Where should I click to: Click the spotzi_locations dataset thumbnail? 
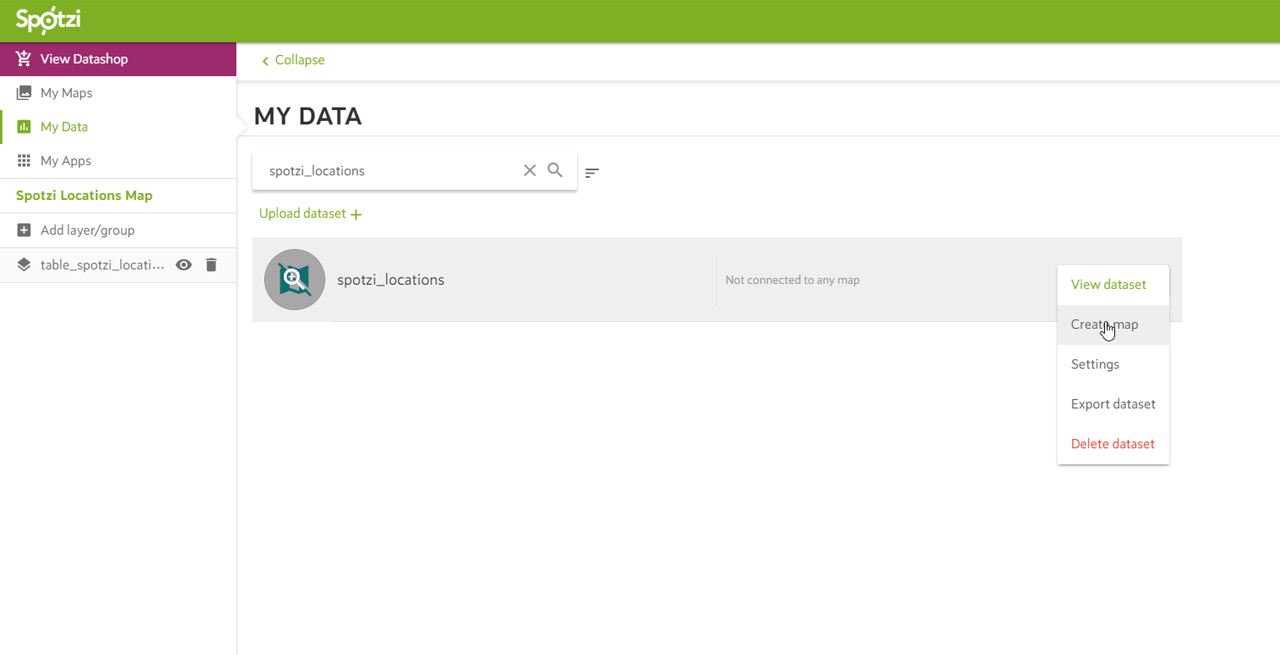coord(295,280)
